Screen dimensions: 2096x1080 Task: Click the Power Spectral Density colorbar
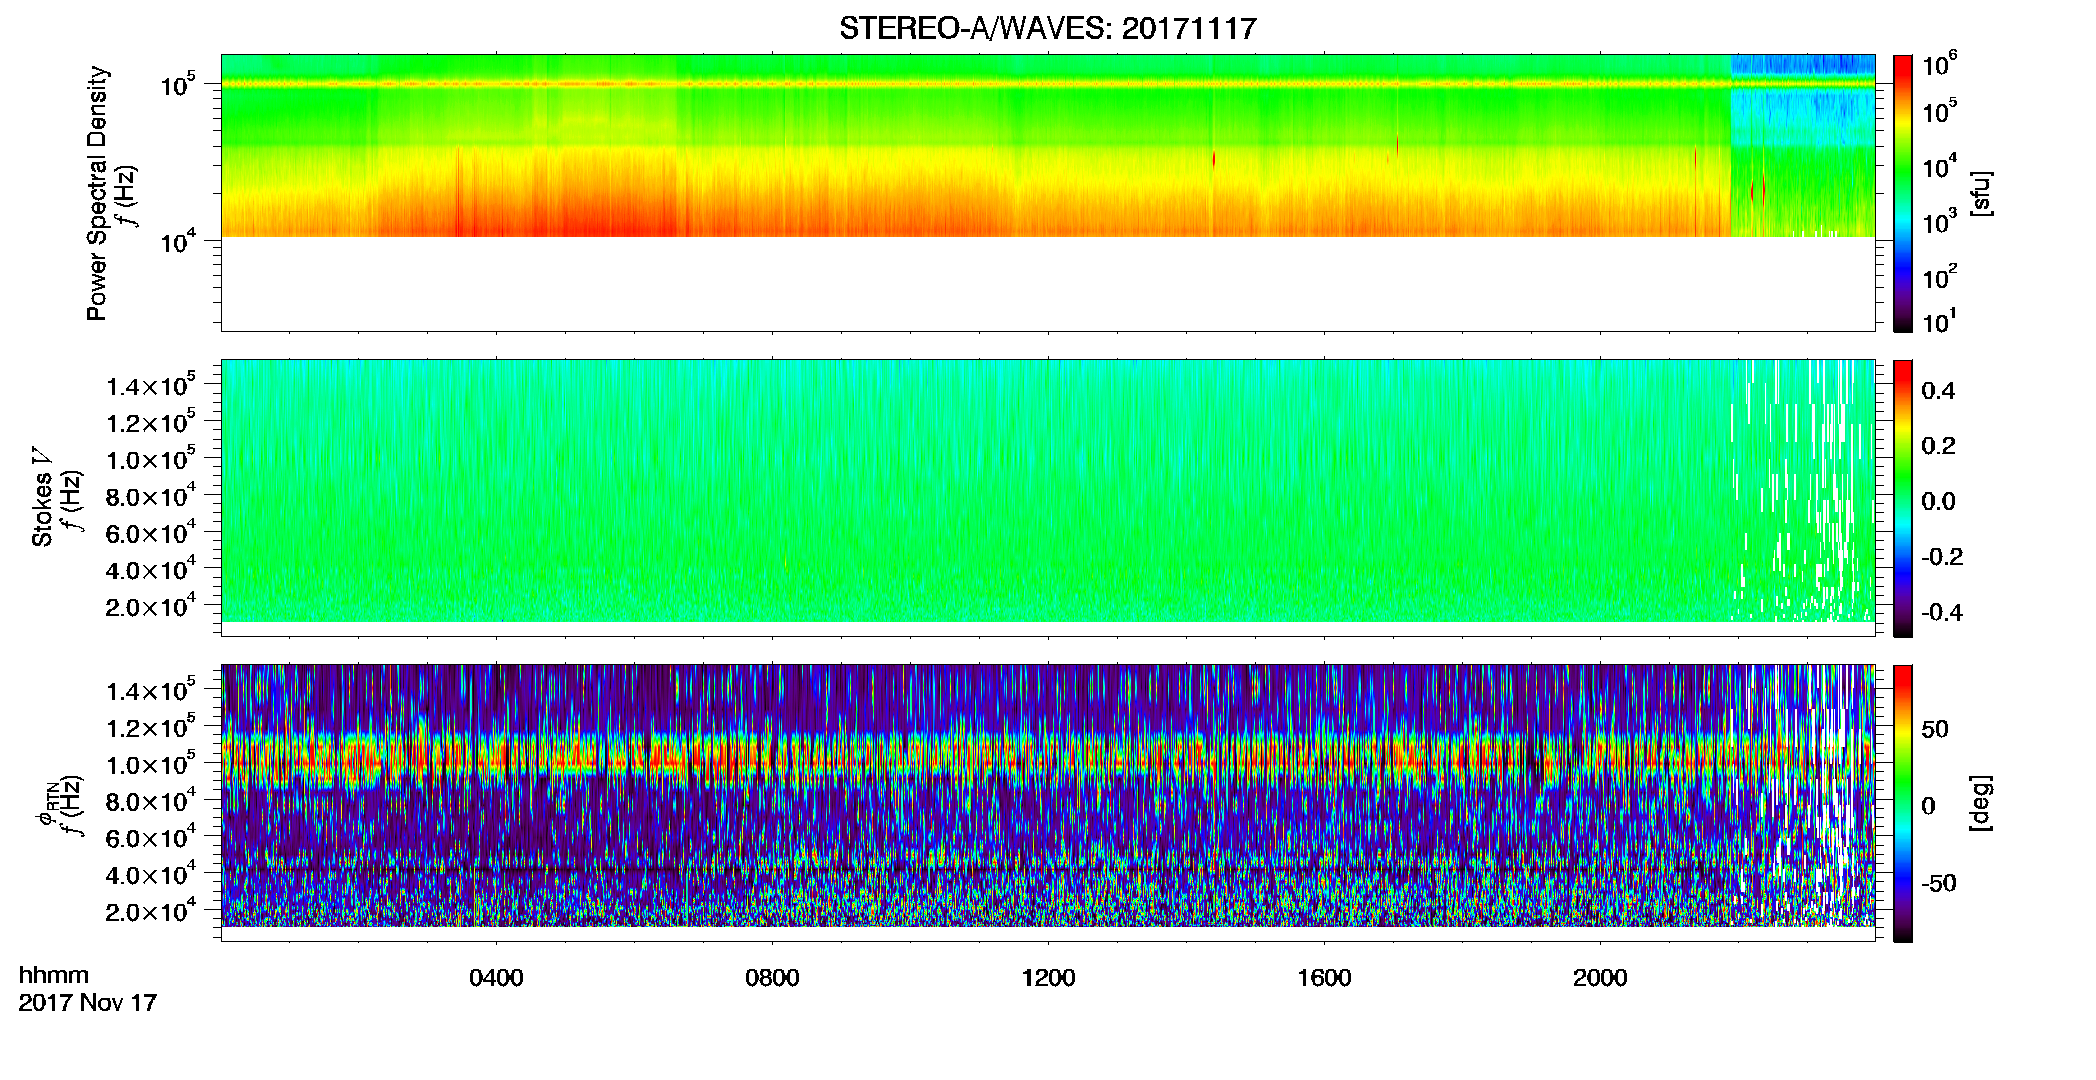[x=1902, y=193]
